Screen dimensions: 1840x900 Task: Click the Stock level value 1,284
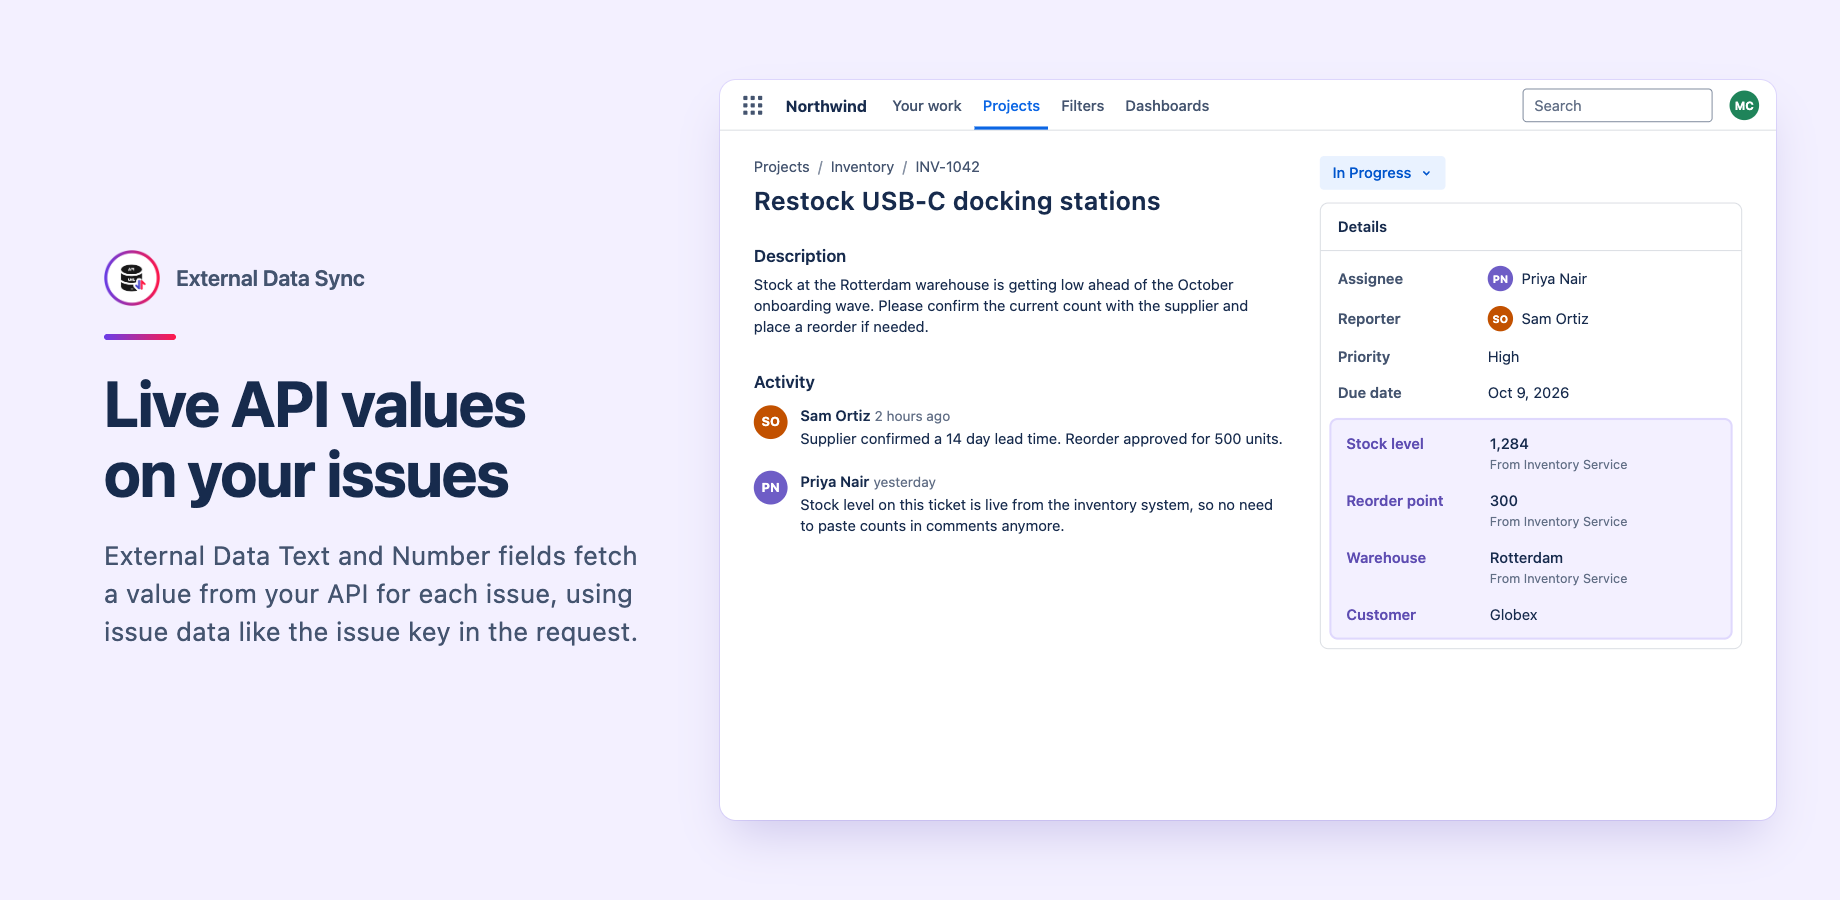(x=1509, y=444)
